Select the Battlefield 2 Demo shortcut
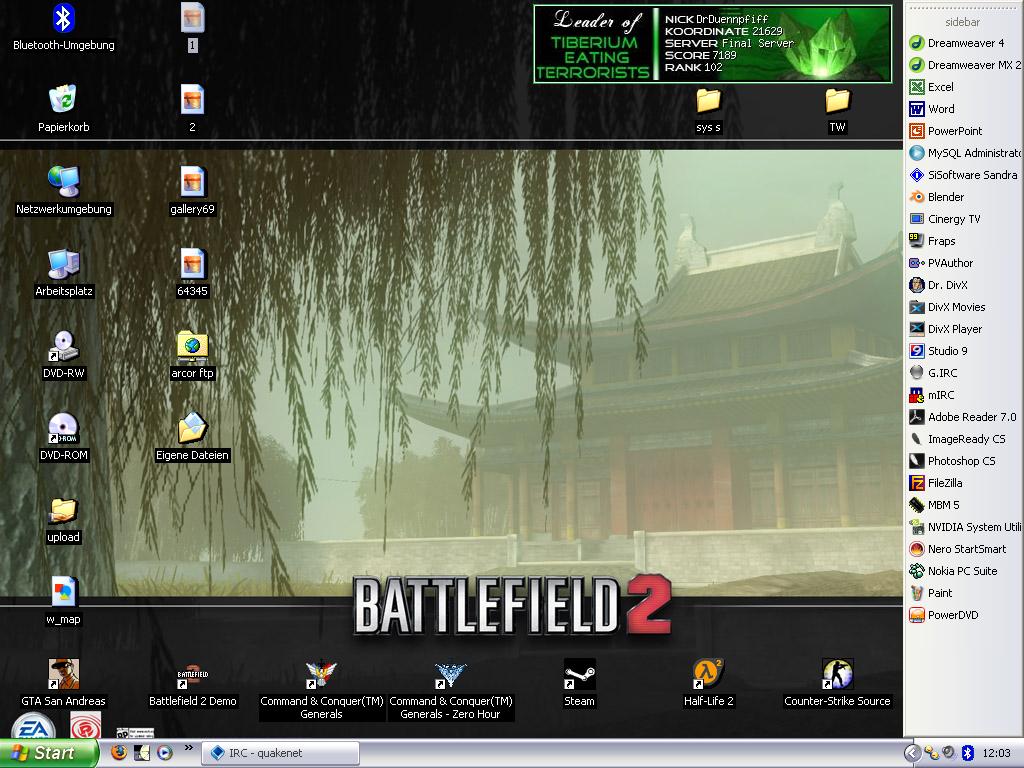The width and height of the screenshot is (1024, 768). pyautogui.click(x=192, y=675)
